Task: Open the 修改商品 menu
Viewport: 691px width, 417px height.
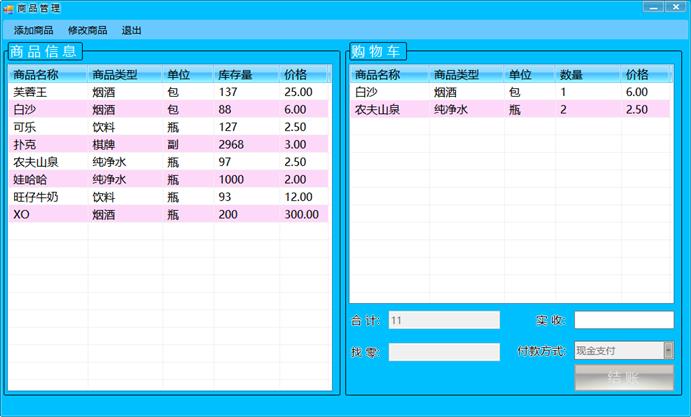Action: click(87, 31)
